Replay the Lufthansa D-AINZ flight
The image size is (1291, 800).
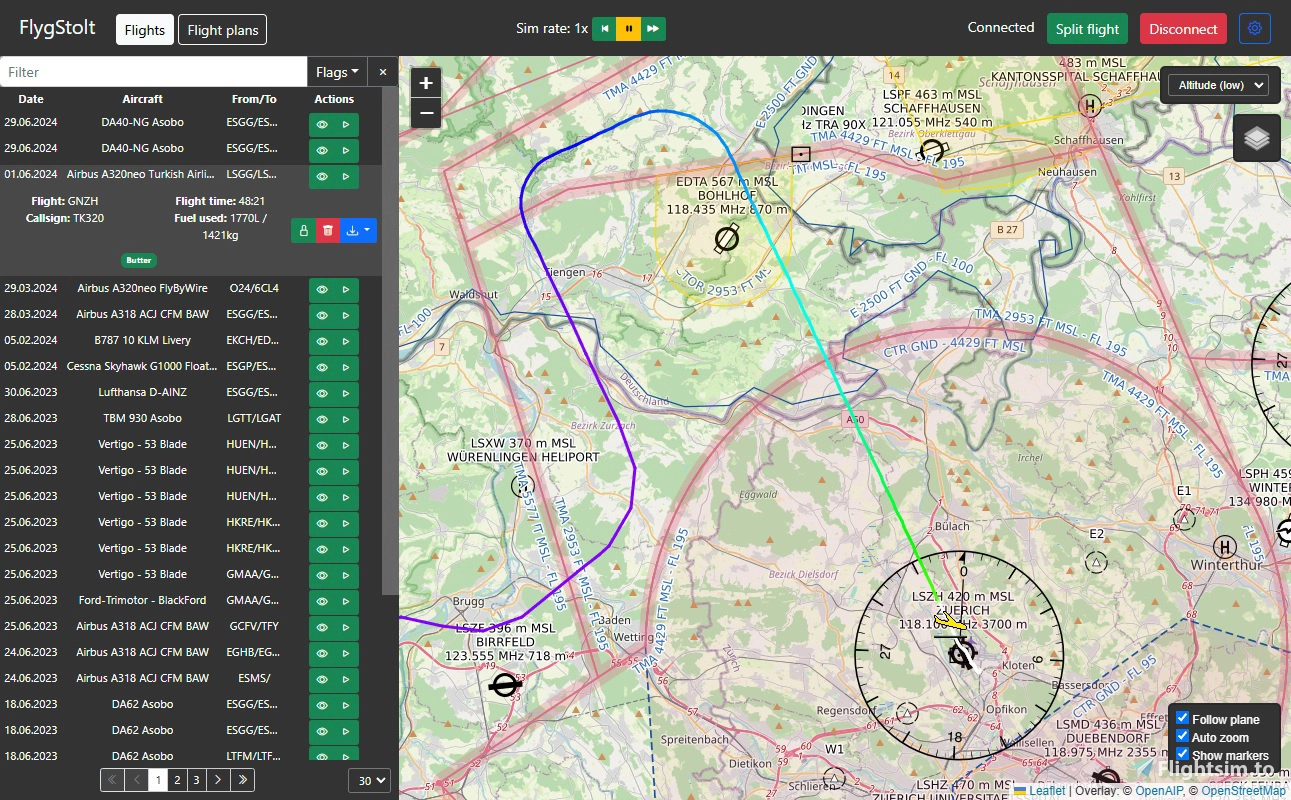[346, 393]
